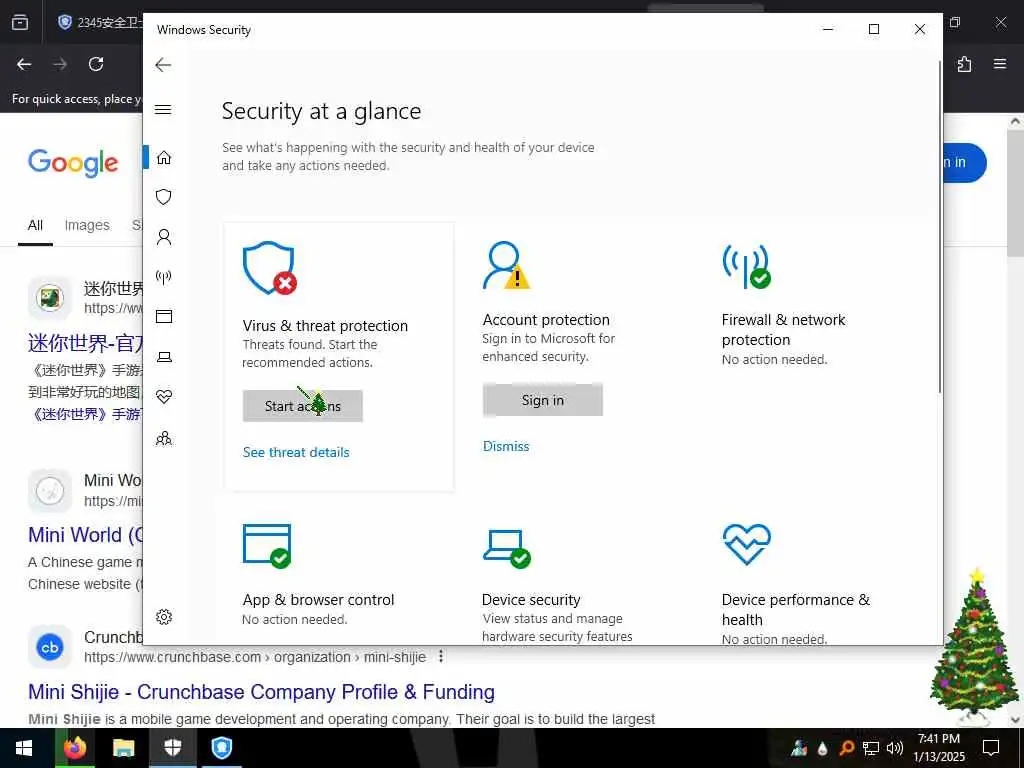Open Firewall & network protection sidebar icon
Viewport: 1024px width, 768px height.
(x=164, y=276)
